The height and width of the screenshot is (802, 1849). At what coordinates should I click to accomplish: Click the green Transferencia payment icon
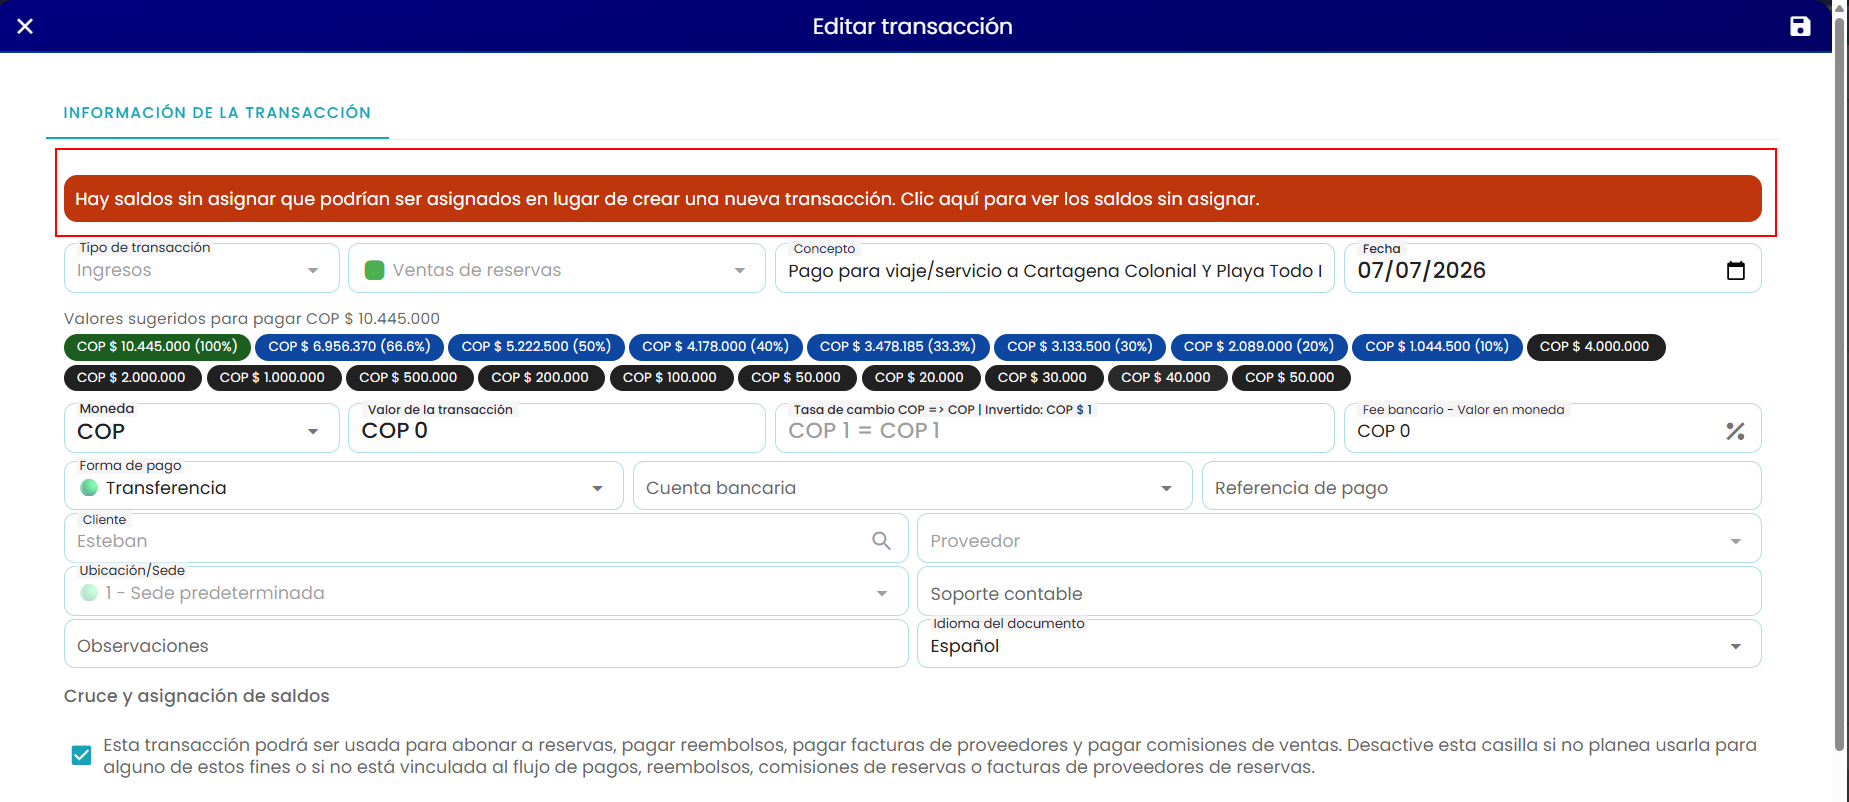(89, 488)
